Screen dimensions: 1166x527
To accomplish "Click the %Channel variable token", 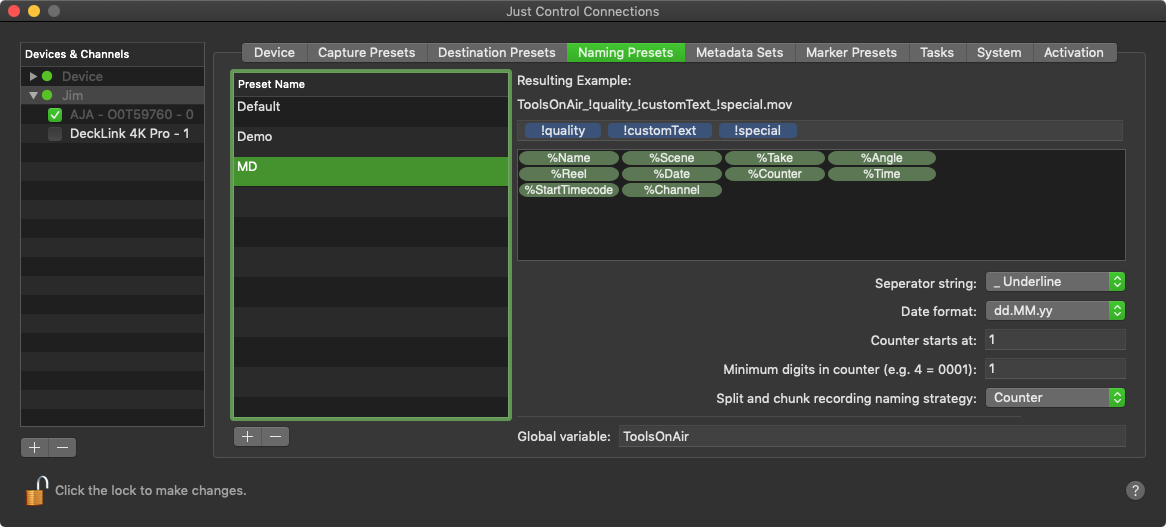I will pos(671,190).
